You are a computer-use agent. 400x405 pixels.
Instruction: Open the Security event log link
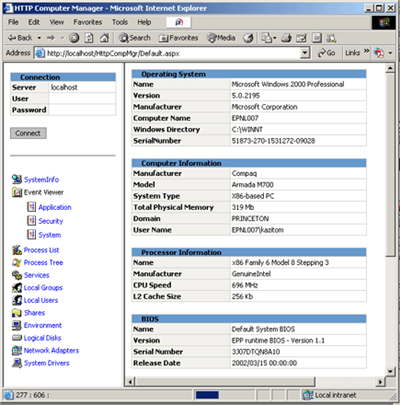click(51, 221)
